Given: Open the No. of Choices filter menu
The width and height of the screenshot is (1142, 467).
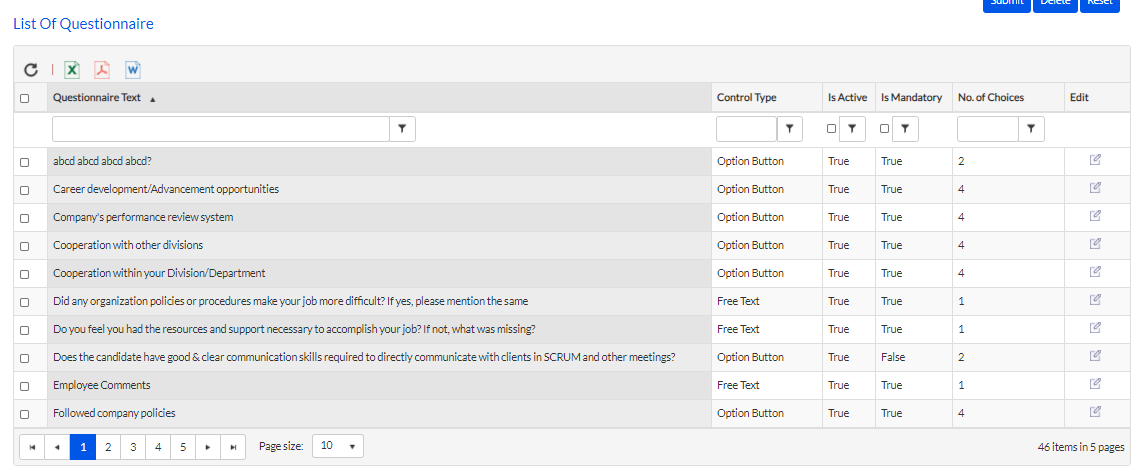Looking at the screenshot, I should (x=1031, y=129).
